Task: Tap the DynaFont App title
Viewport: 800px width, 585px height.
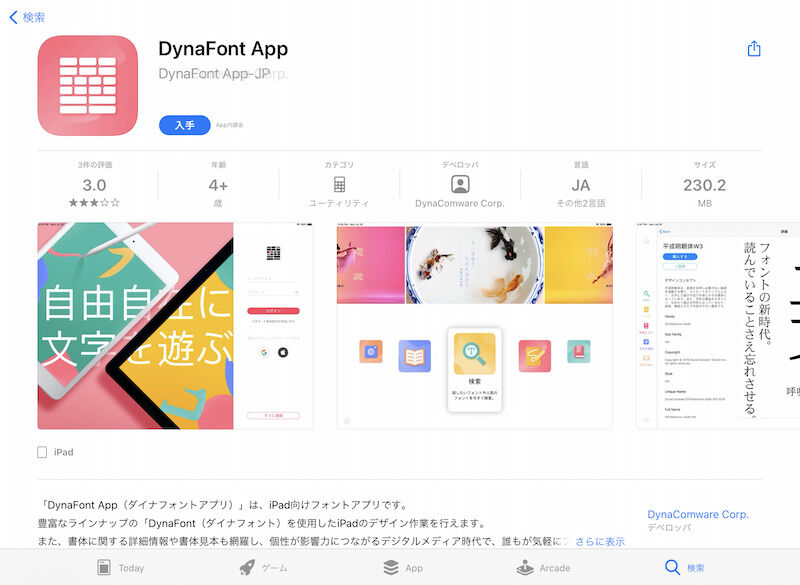Action: coord(223,48)
